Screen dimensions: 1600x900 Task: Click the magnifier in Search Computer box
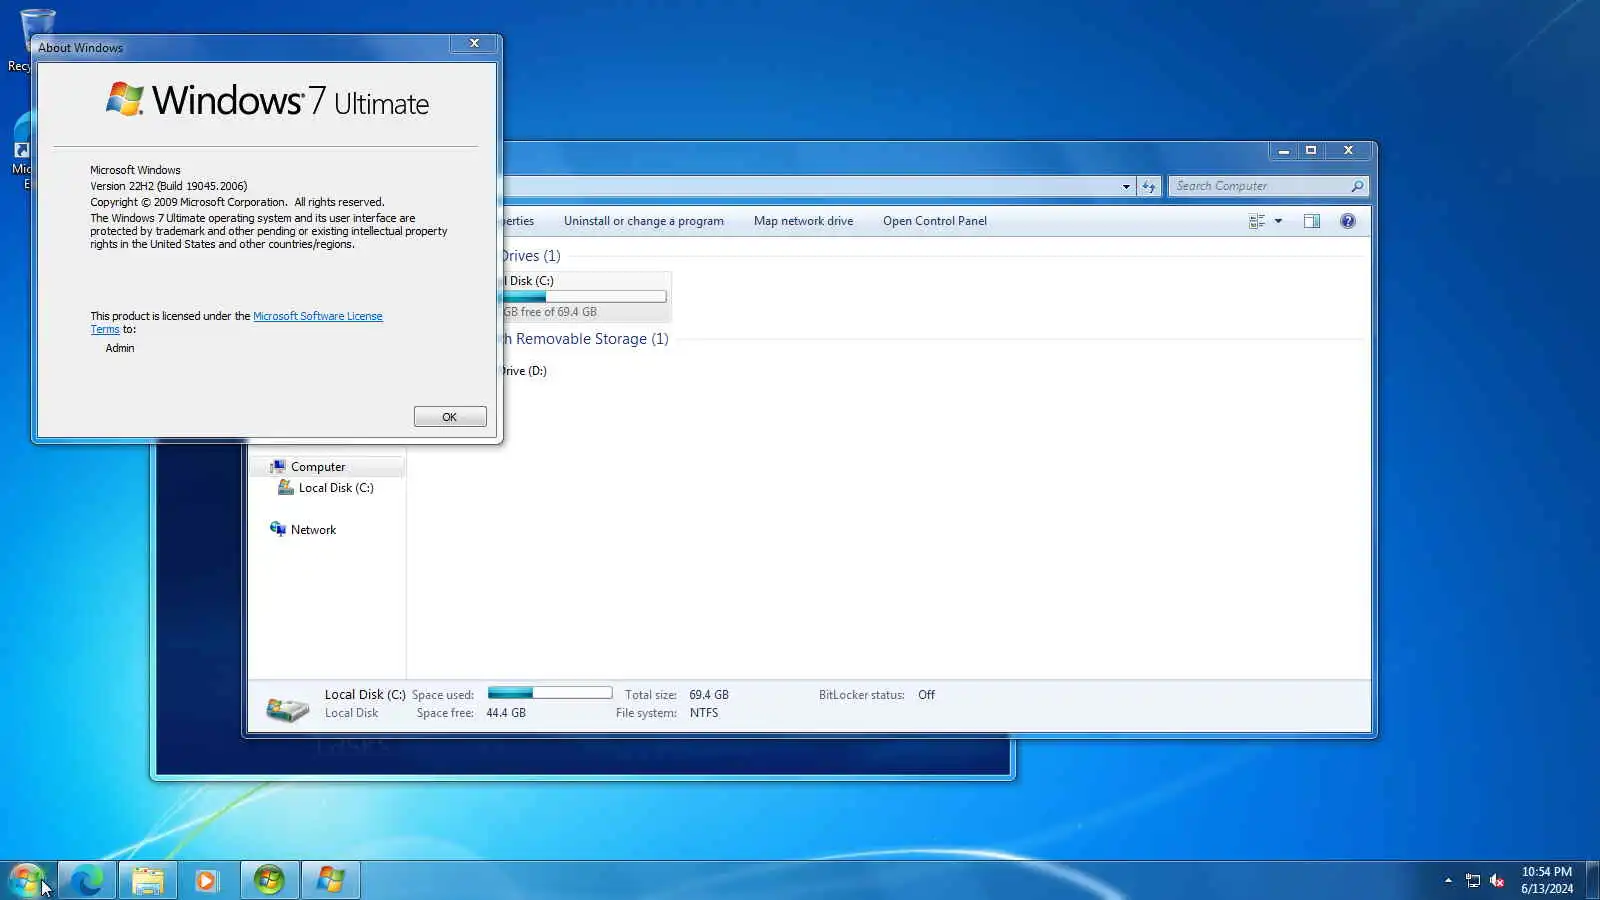pos(1357,186)
